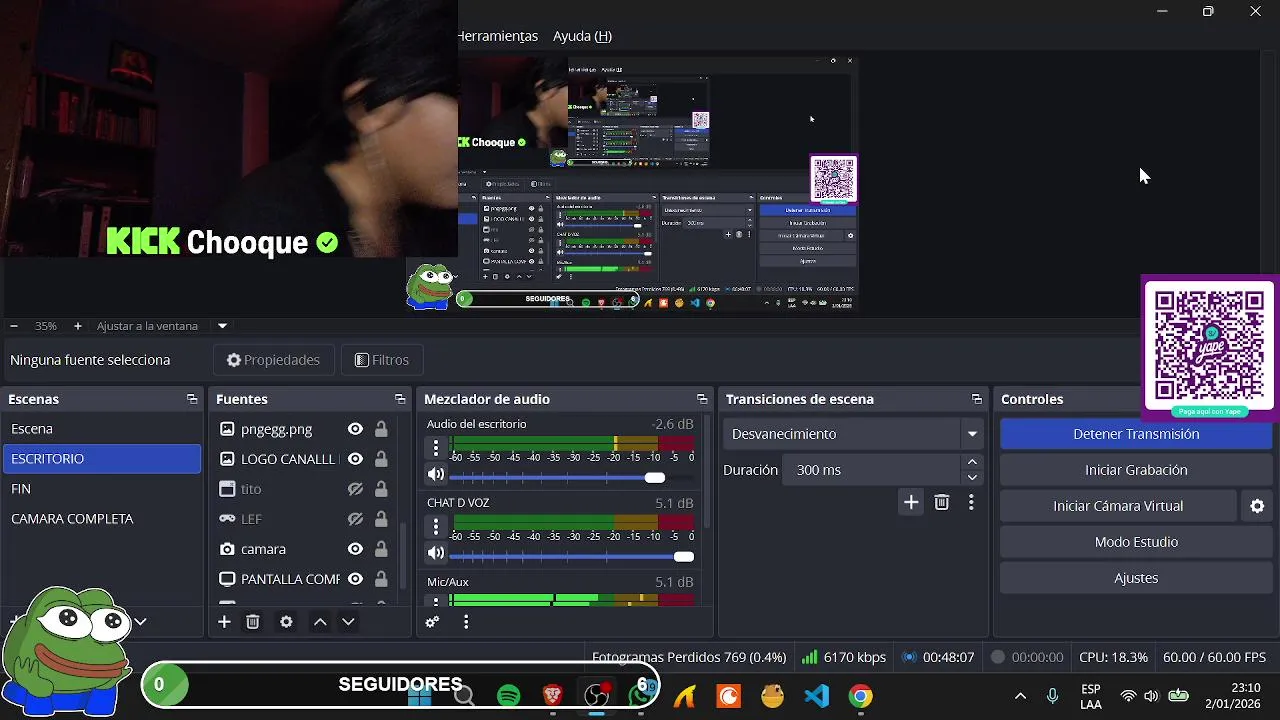Move source up with arrow icon
Viewport: 1280px width, 720px height.
pyautogui.click(x=320, y=622)
